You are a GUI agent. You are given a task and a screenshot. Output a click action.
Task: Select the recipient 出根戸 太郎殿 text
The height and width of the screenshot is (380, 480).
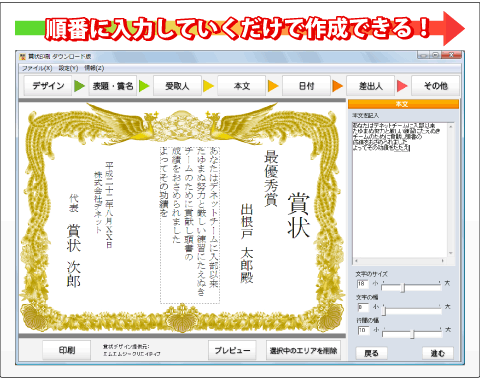coord(247,244)
